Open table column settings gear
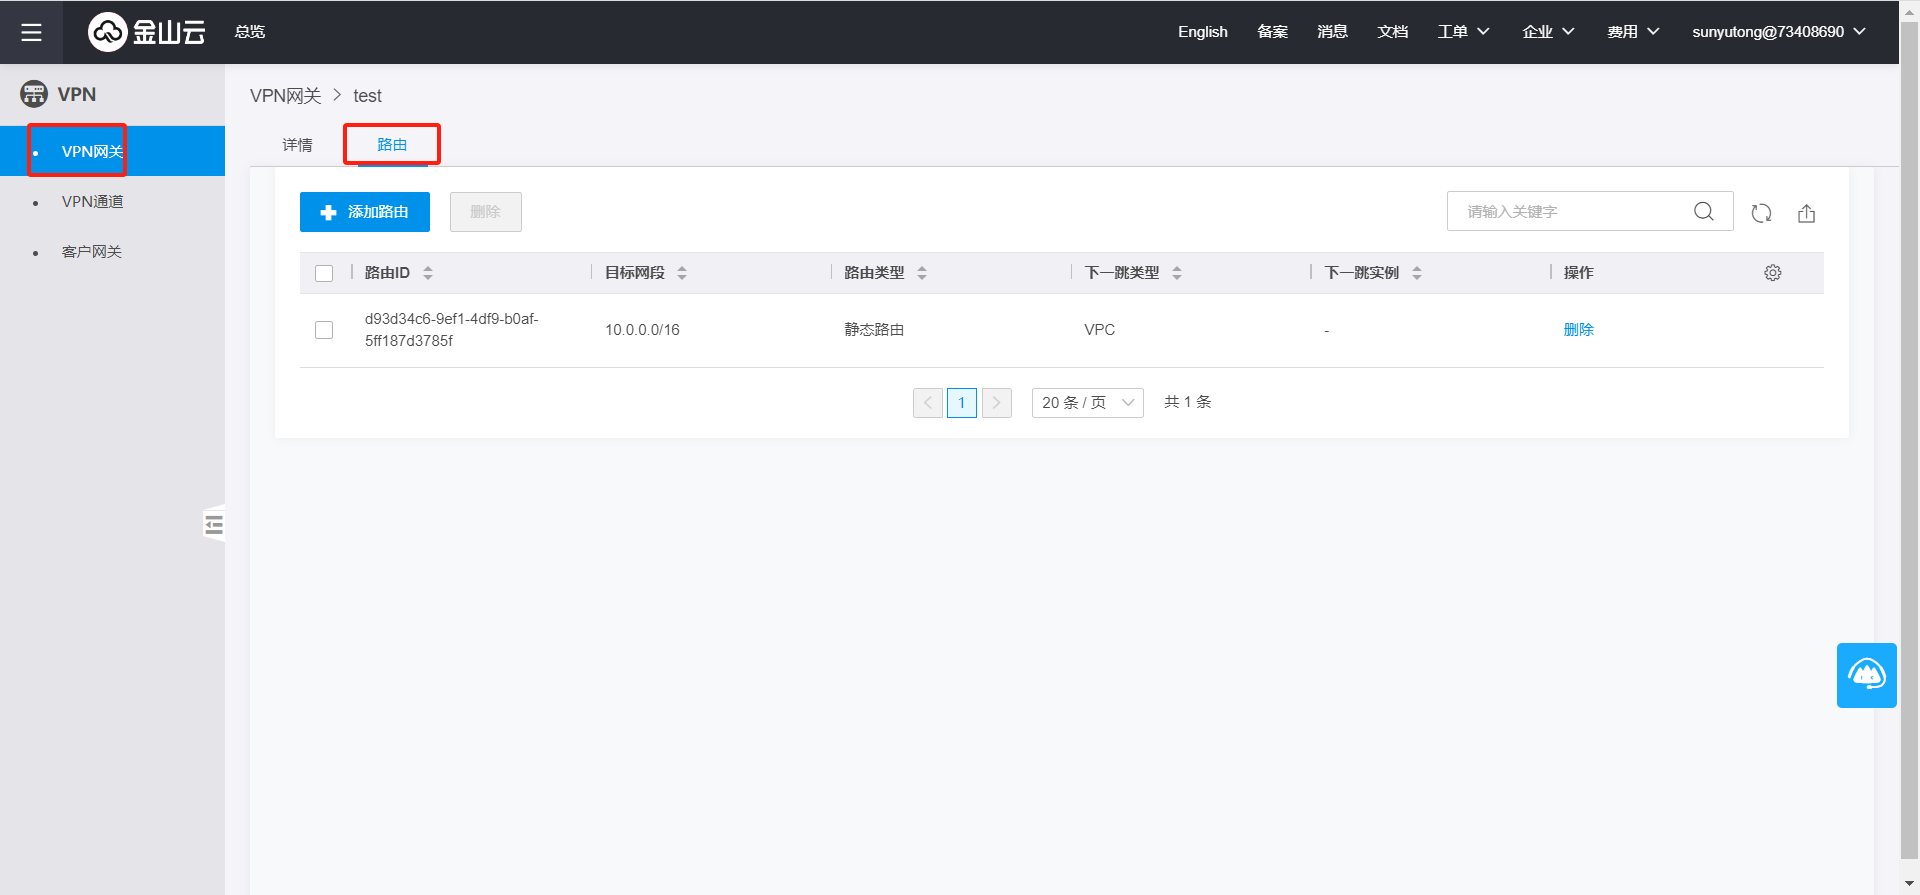The image size is (1920, 895). [1772, 273]
